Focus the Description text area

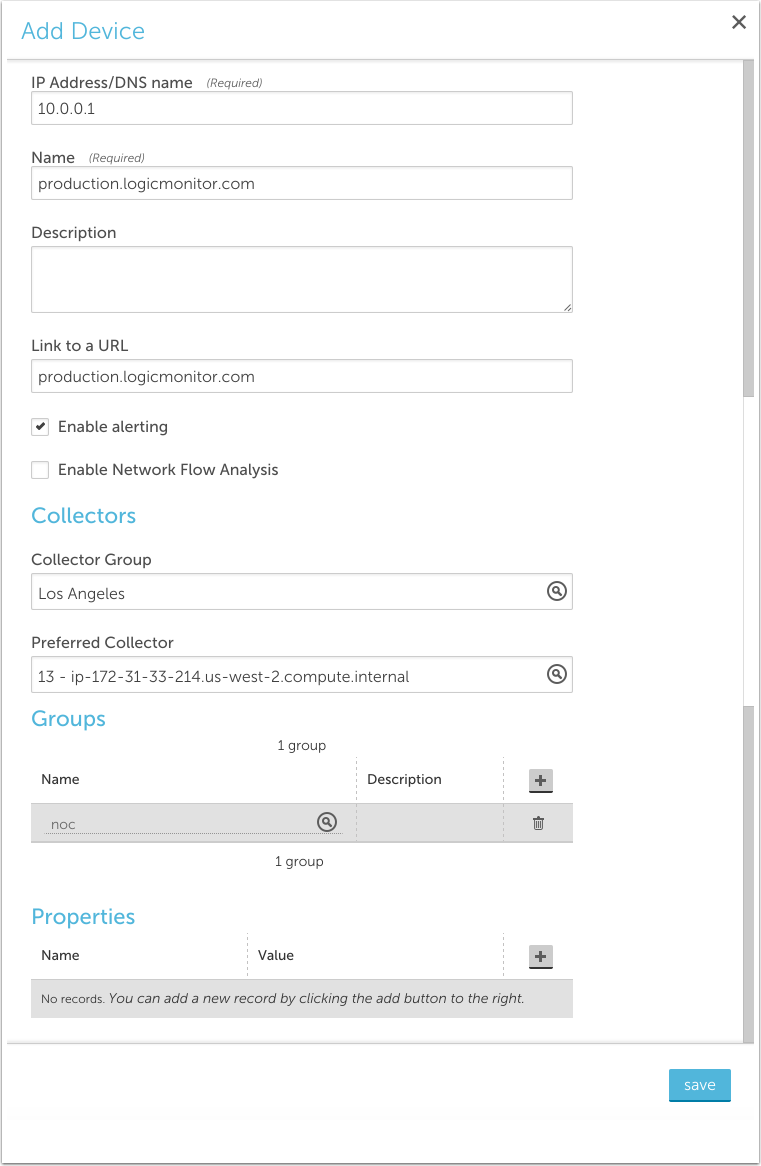[x=301, y=280]
